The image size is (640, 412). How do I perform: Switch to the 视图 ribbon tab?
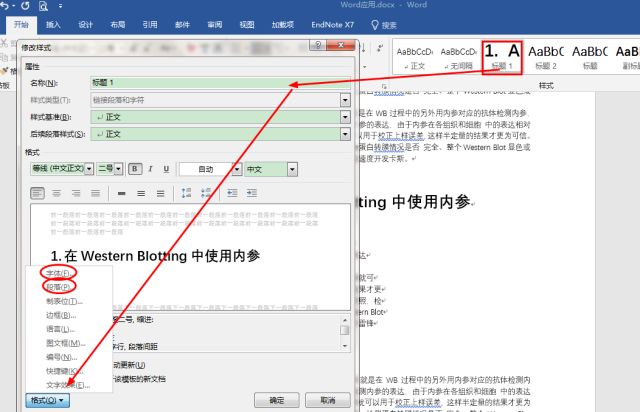click(x=247, y=25)
